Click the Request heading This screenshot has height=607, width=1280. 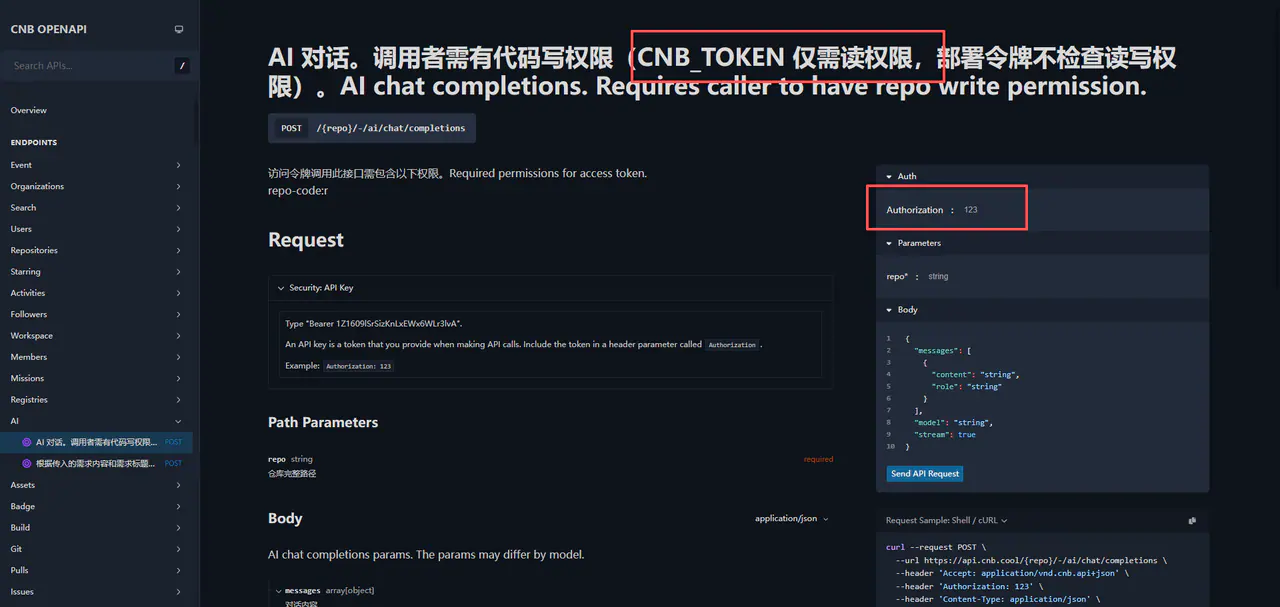pyautogui.click(x=306, y=240)
